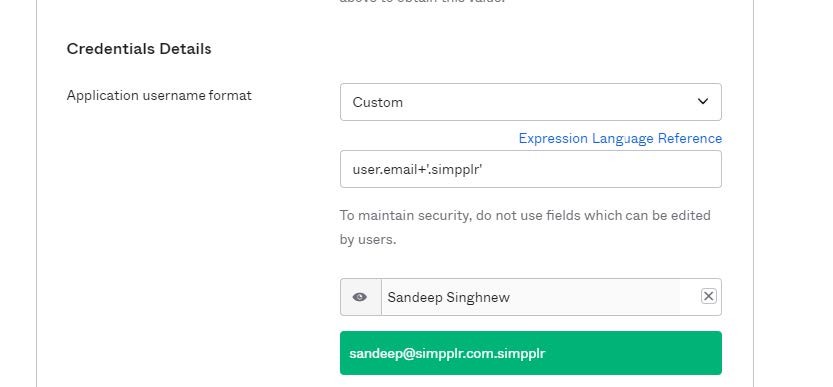This screenshot has width=833, height=387.
Task: Select the Sandeep Singhnew preview user field
Action: [531, 297]
